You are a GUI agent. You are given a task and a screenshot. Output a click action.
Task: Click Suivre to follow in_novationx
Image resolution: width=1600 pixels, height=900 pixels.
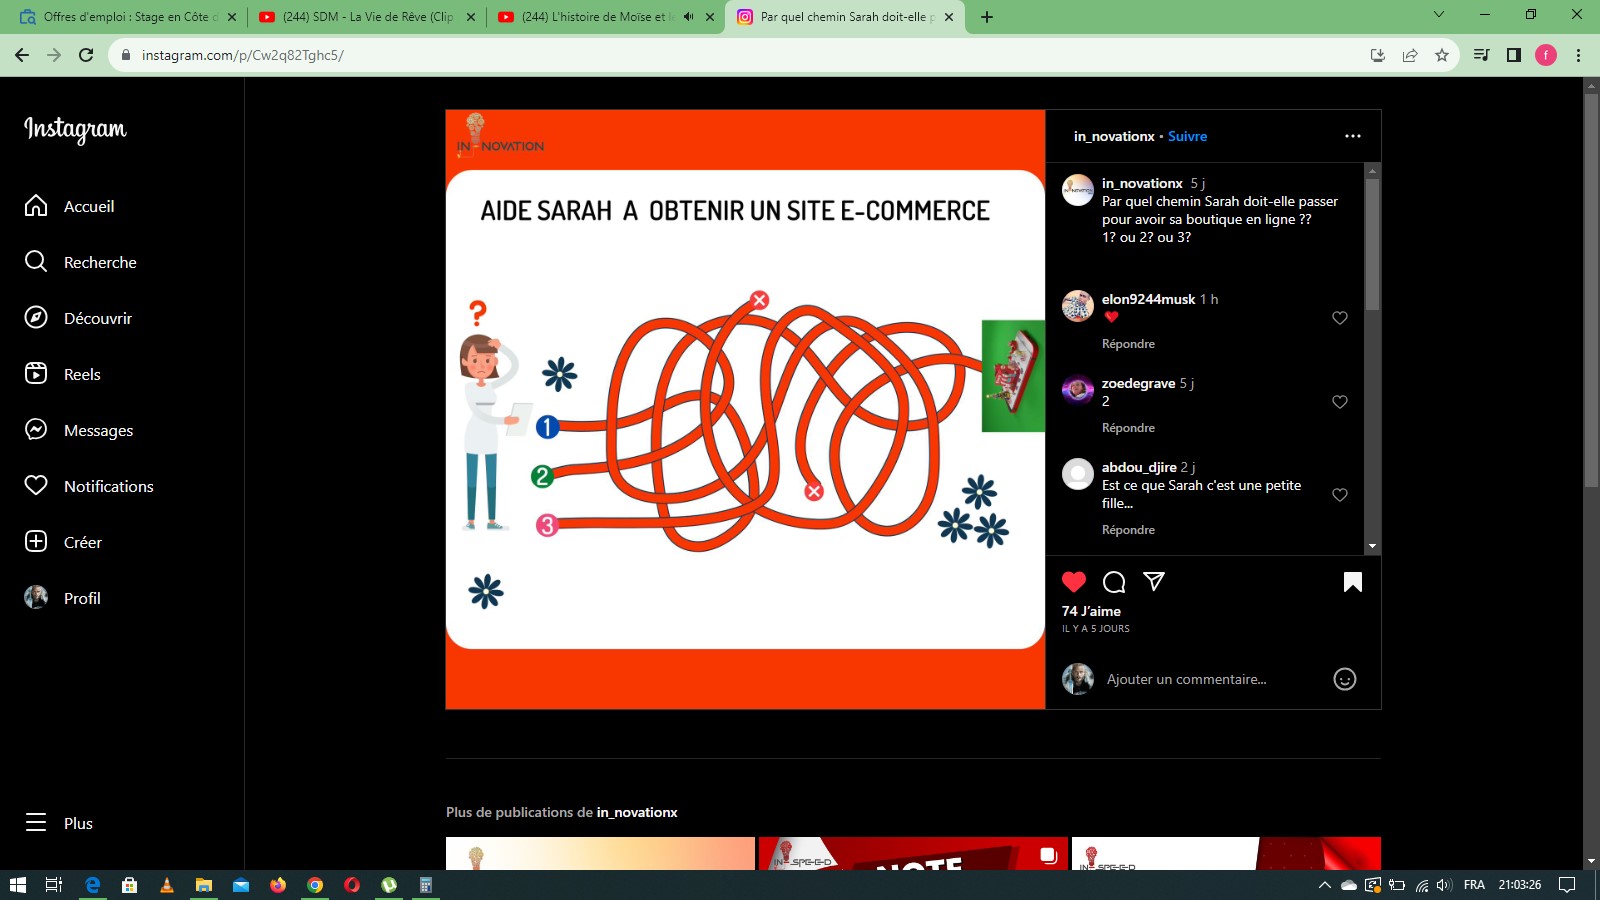click(1187, 136)
